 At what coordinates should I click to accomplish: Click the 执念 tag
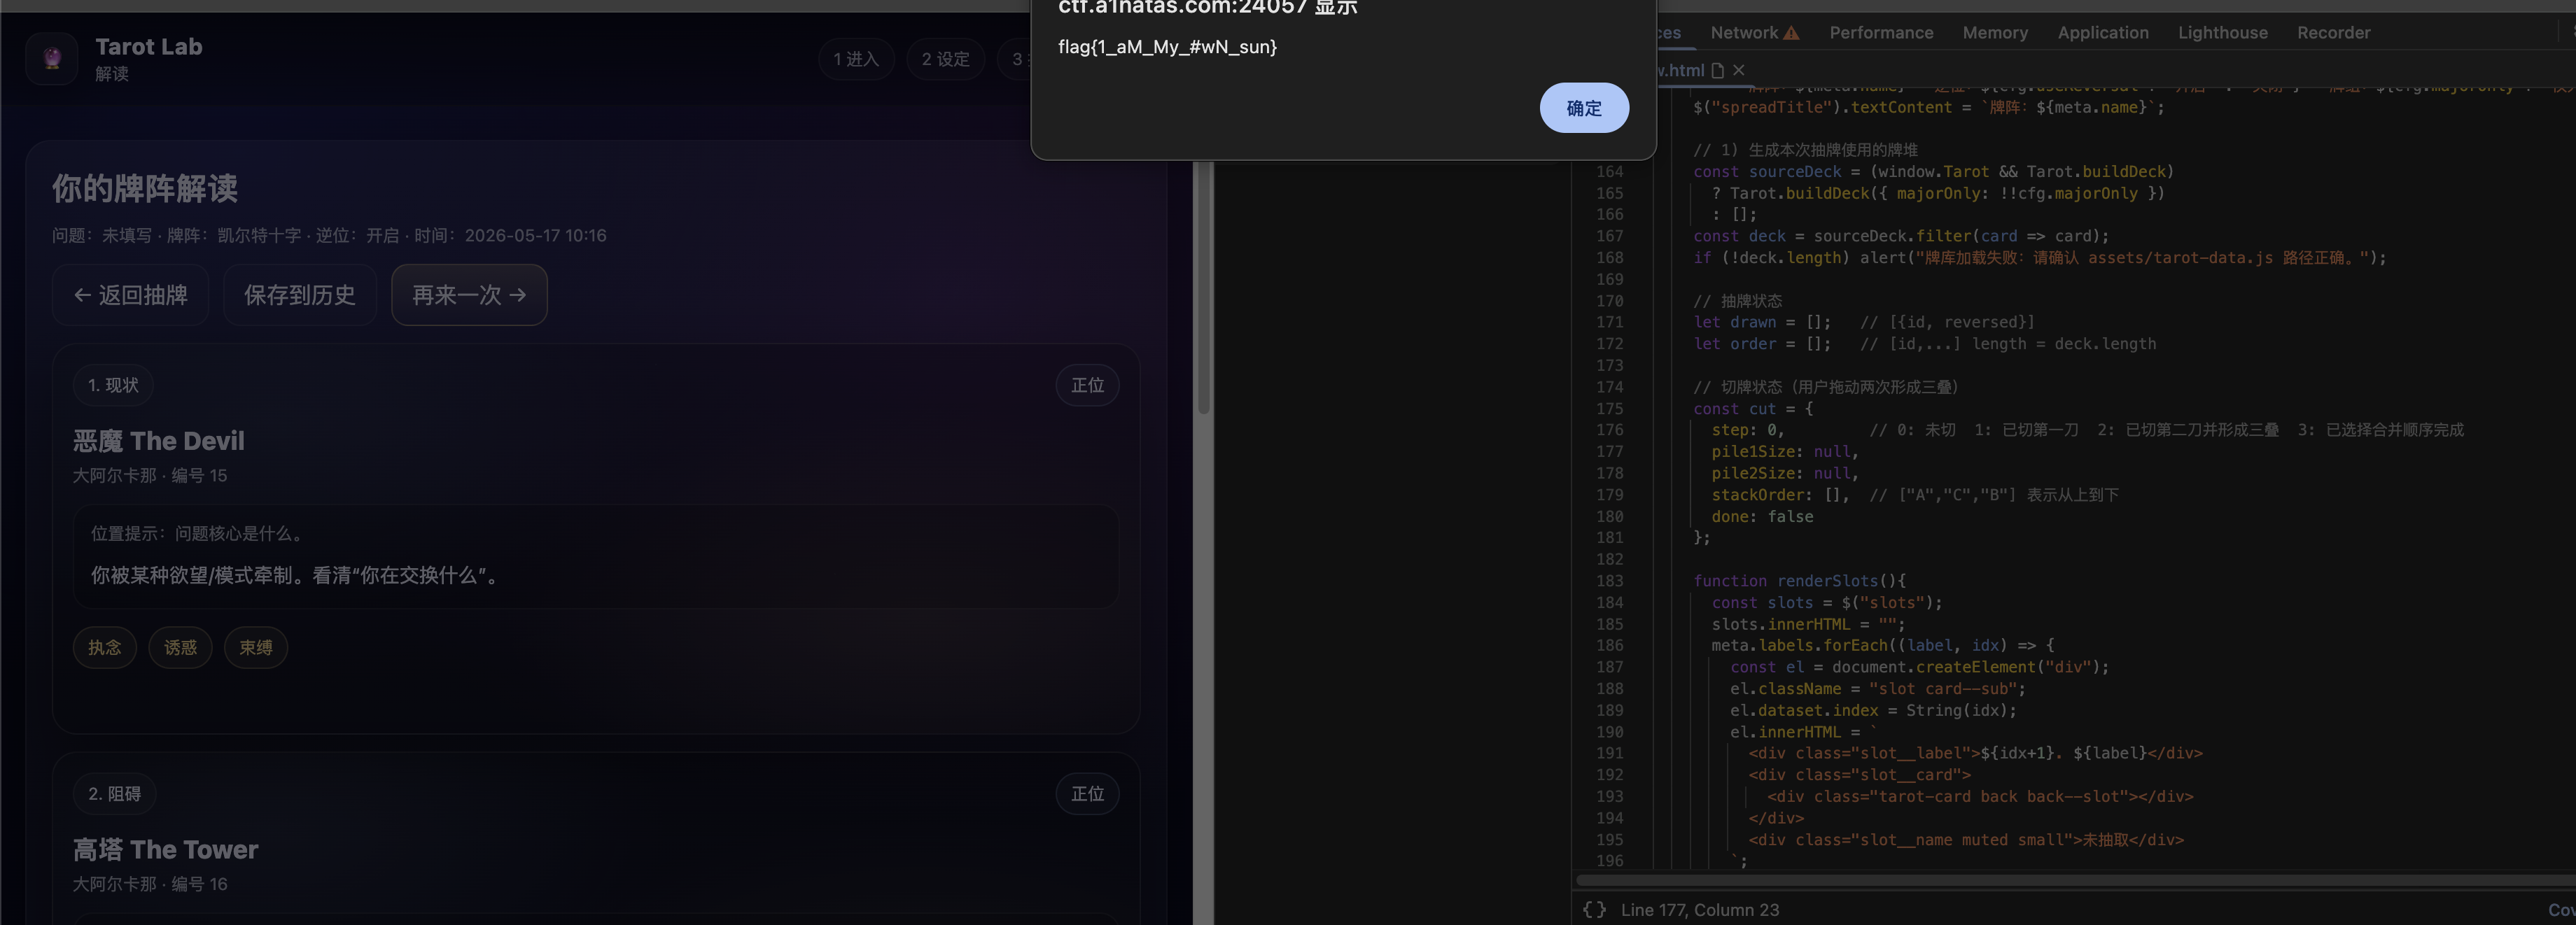(x=104, y=648)
